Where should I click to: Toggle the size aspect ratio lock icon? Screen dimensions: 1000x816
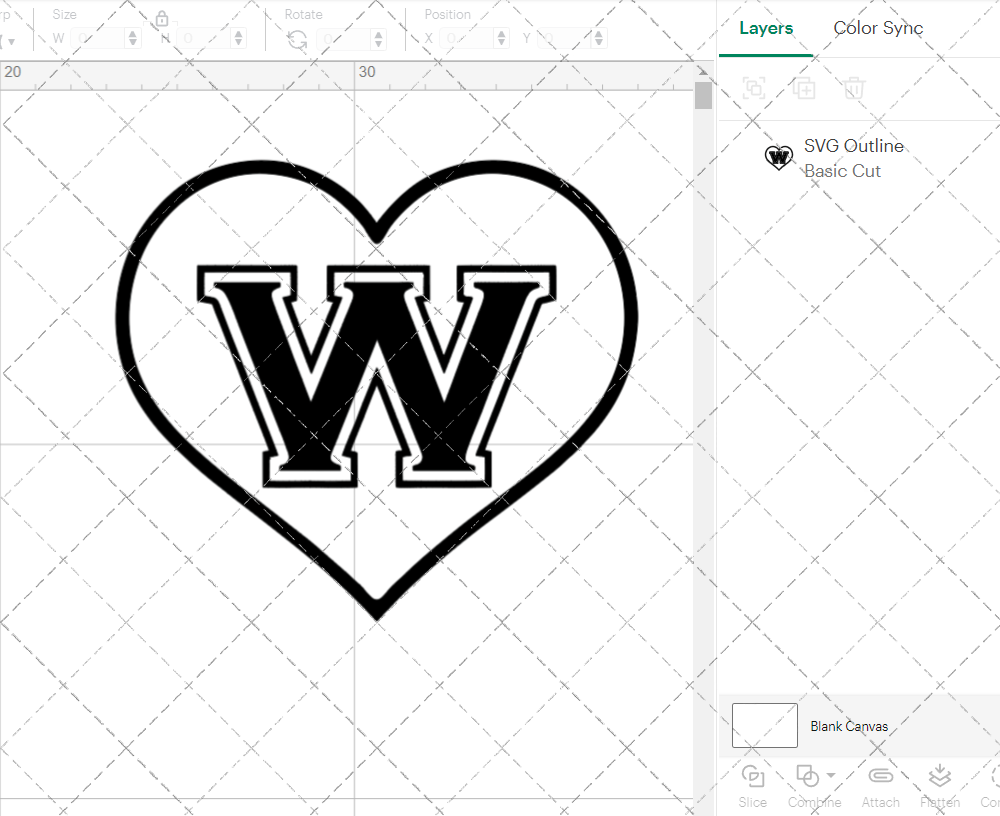point(162,19)
